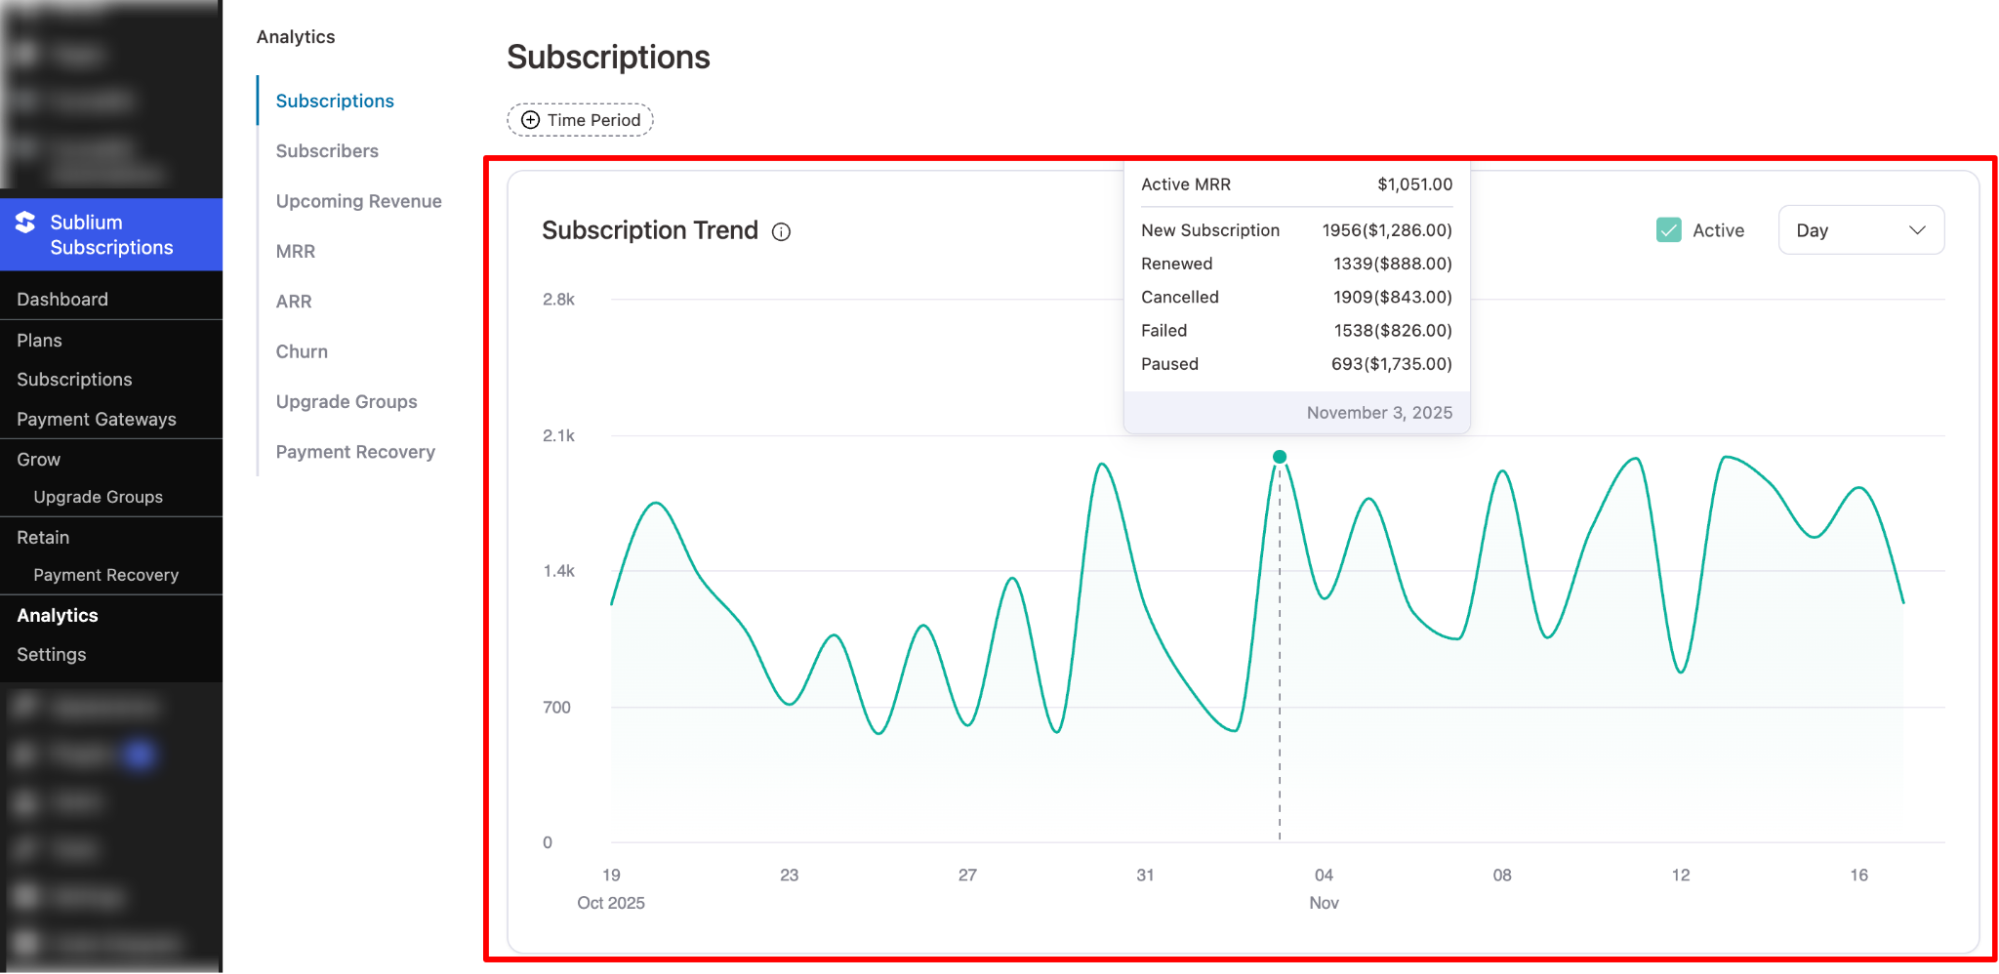Go to the Sublium Dashboard page
The width and height of the screenshot is (1999, 974).
pyautogui.click(x=62, y=298)
